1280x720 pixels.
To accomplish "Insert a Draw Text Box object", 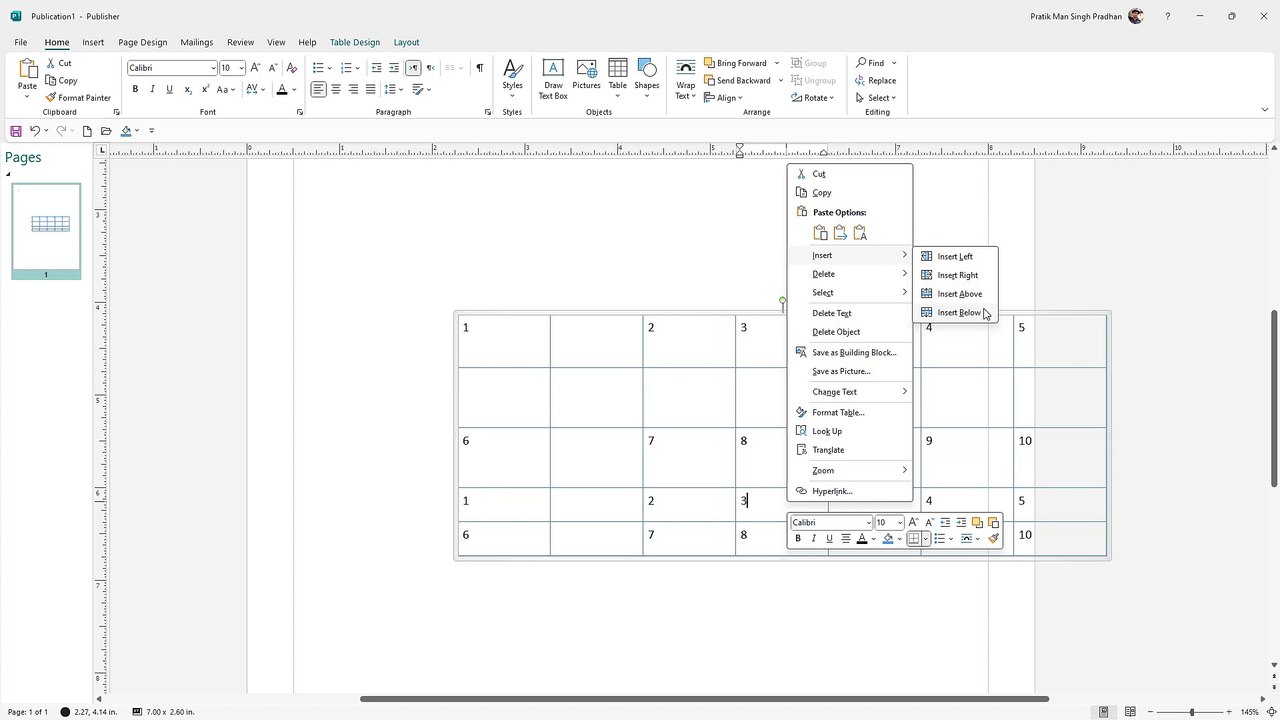I will [553, 79].
